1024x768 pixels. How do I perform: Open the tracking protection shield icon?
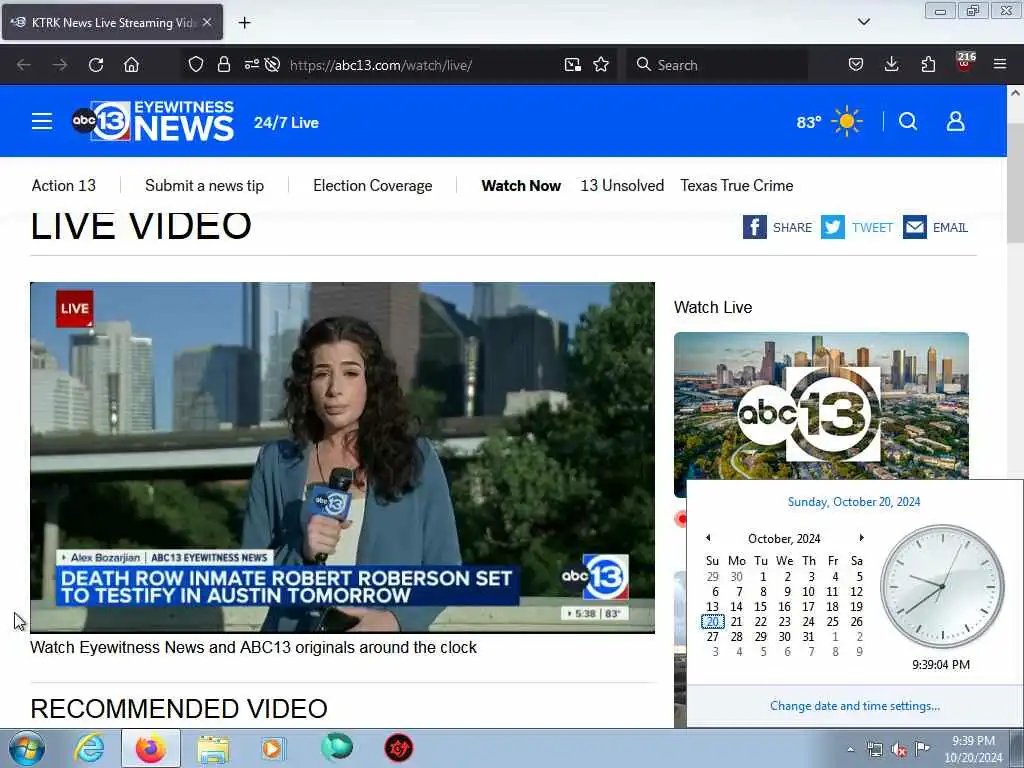point(196,65)
